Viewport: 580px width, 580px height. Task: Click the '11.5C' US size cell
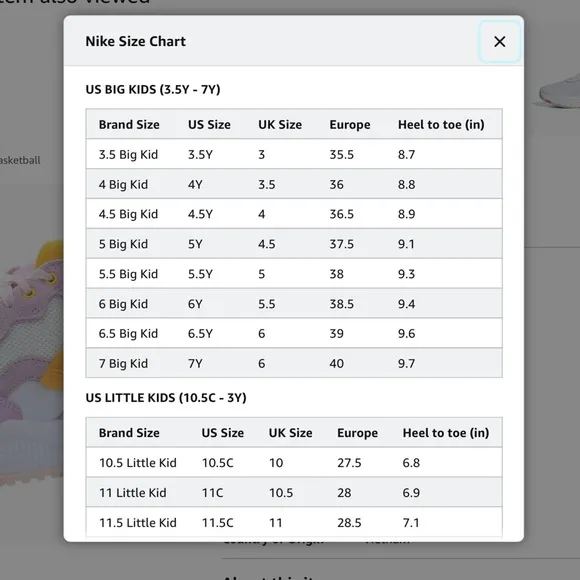pos(218,522)
